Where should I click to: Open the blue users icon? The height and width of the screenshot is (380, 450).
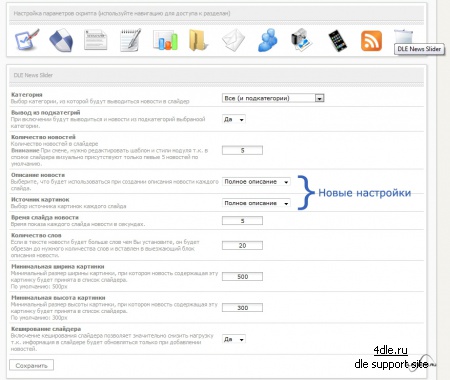pyautogui.click(x=268, y=40)
